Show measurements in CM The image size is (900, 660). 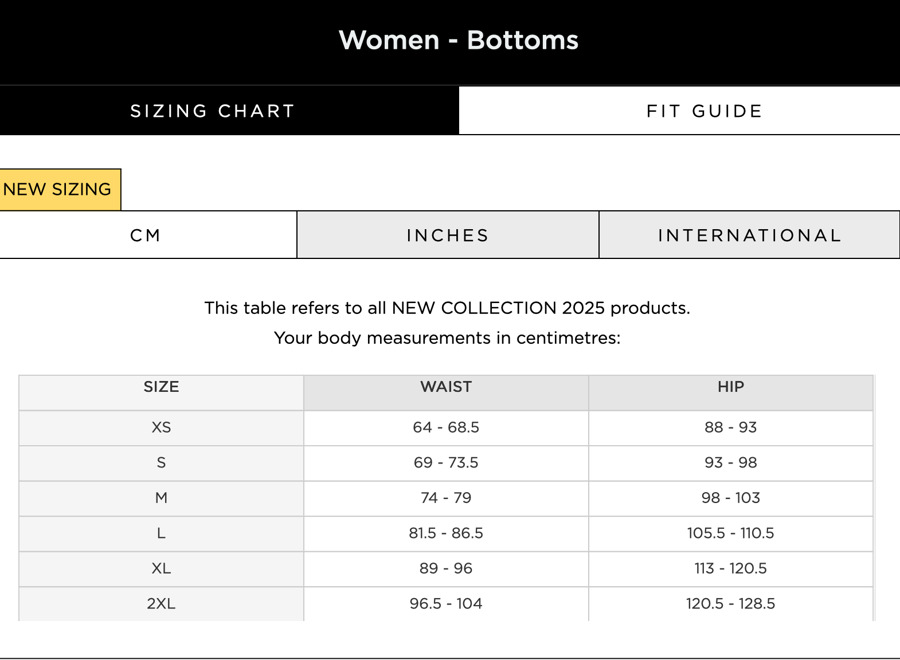146,235
